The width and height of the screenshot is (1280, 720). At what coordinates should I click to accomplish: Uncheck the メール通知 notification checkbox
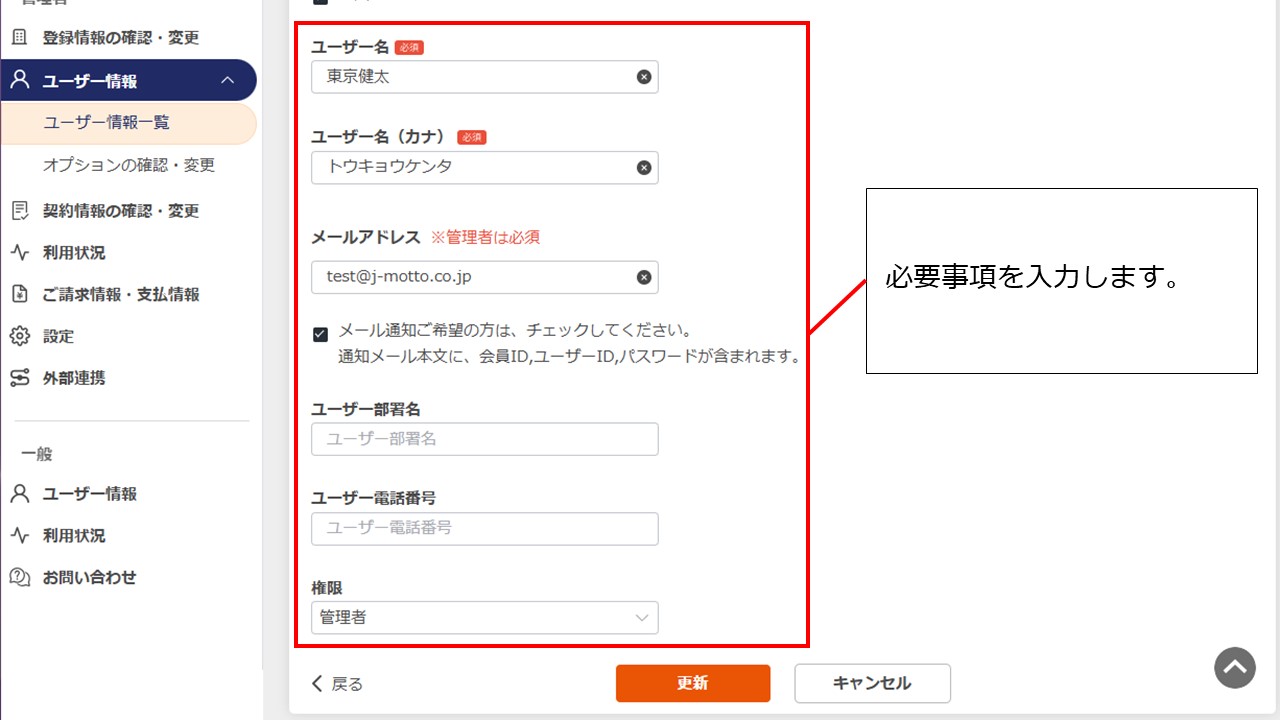tap(321, 335)
